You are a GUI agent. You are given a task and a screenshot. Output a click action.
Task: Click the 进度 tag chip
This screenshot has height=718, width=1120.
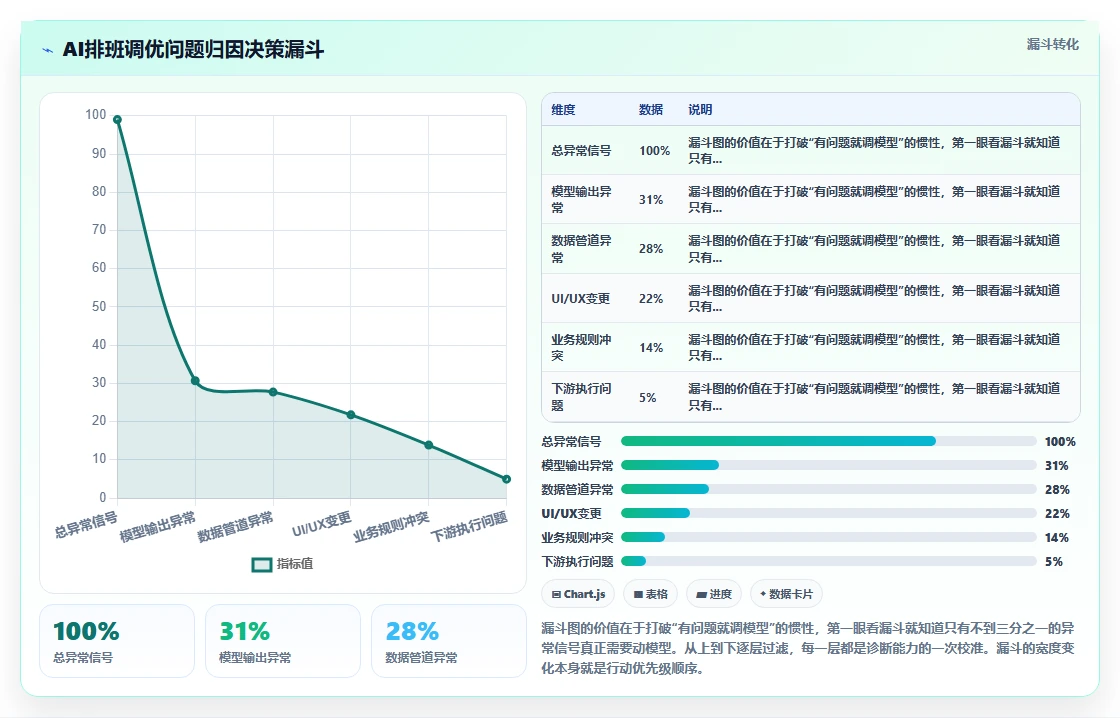[x=714, y=594]
